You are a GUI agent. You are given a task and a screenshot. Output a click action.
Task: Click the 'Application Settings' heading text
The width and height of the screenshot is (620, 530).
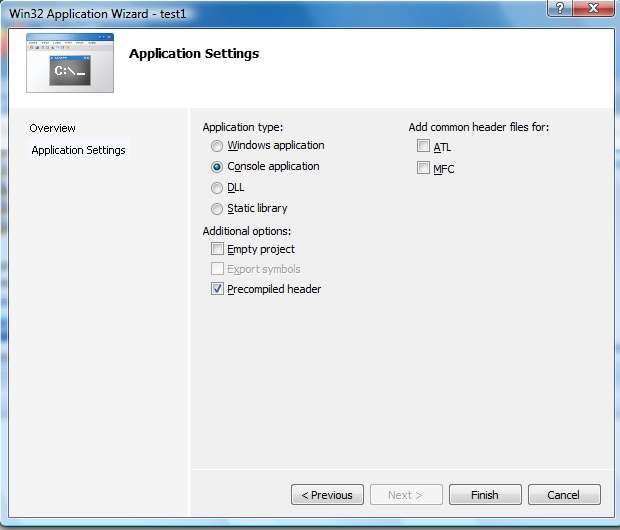point(194,53)
